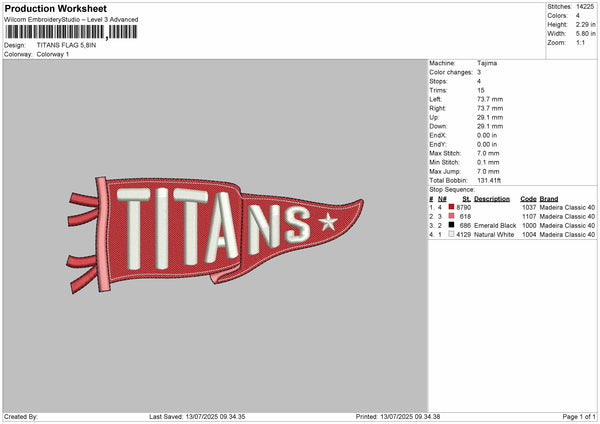
Task: Click the Tajima machine value
Action: (487, 63)
